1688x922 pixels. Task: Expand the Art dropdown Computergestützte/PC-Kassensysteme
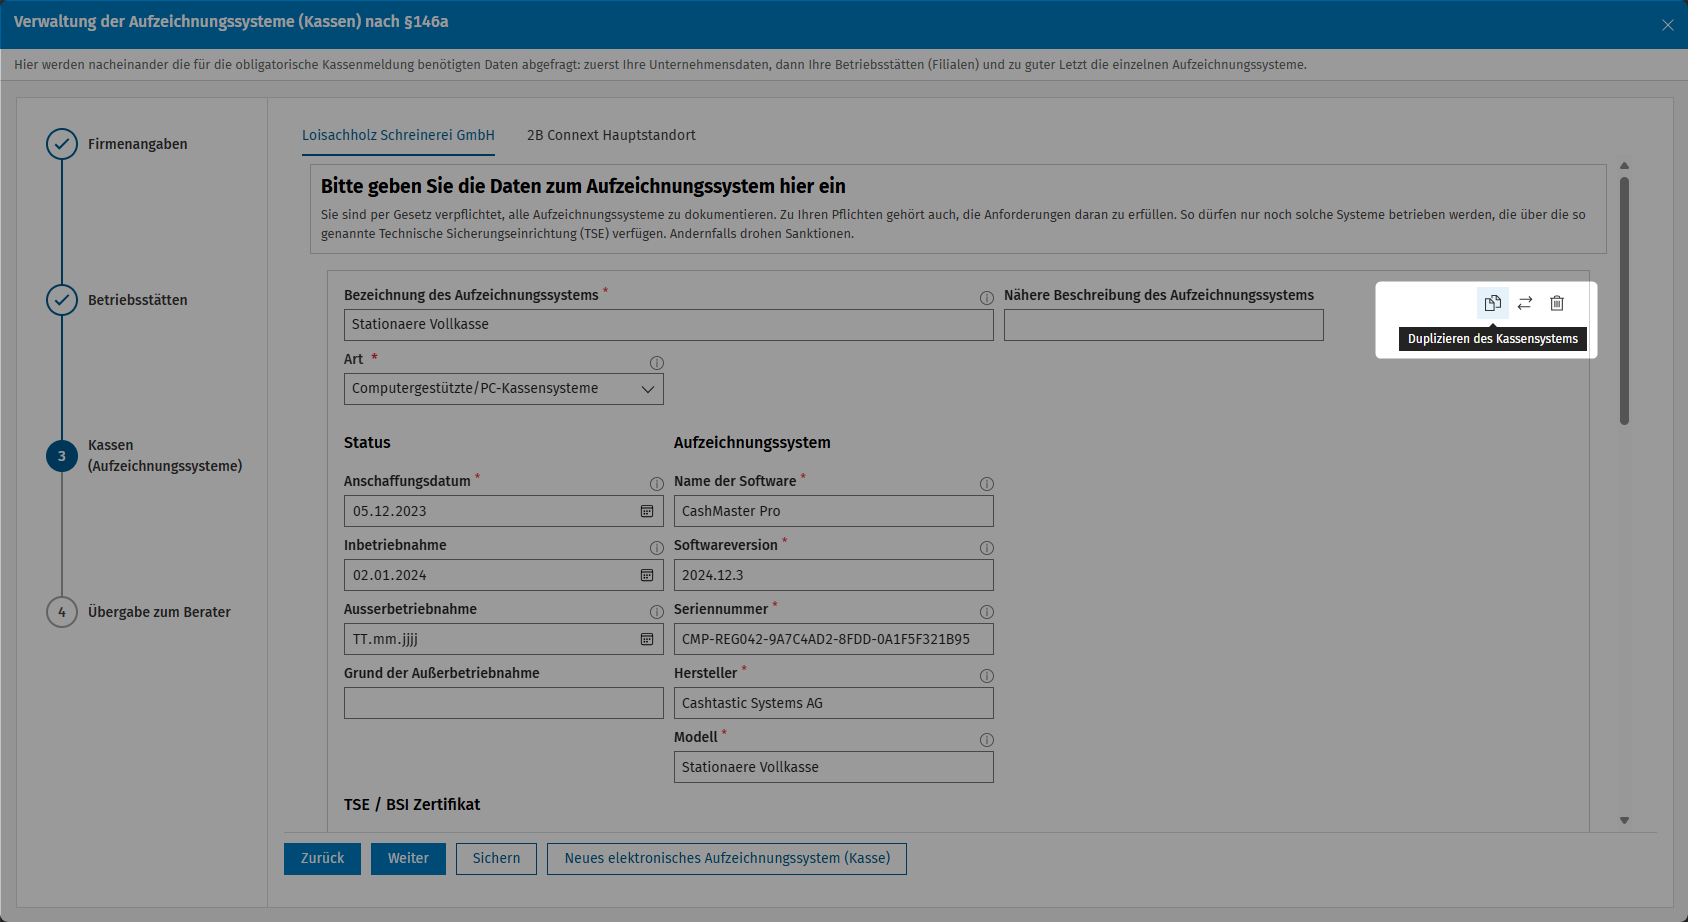tap(504, 389)
